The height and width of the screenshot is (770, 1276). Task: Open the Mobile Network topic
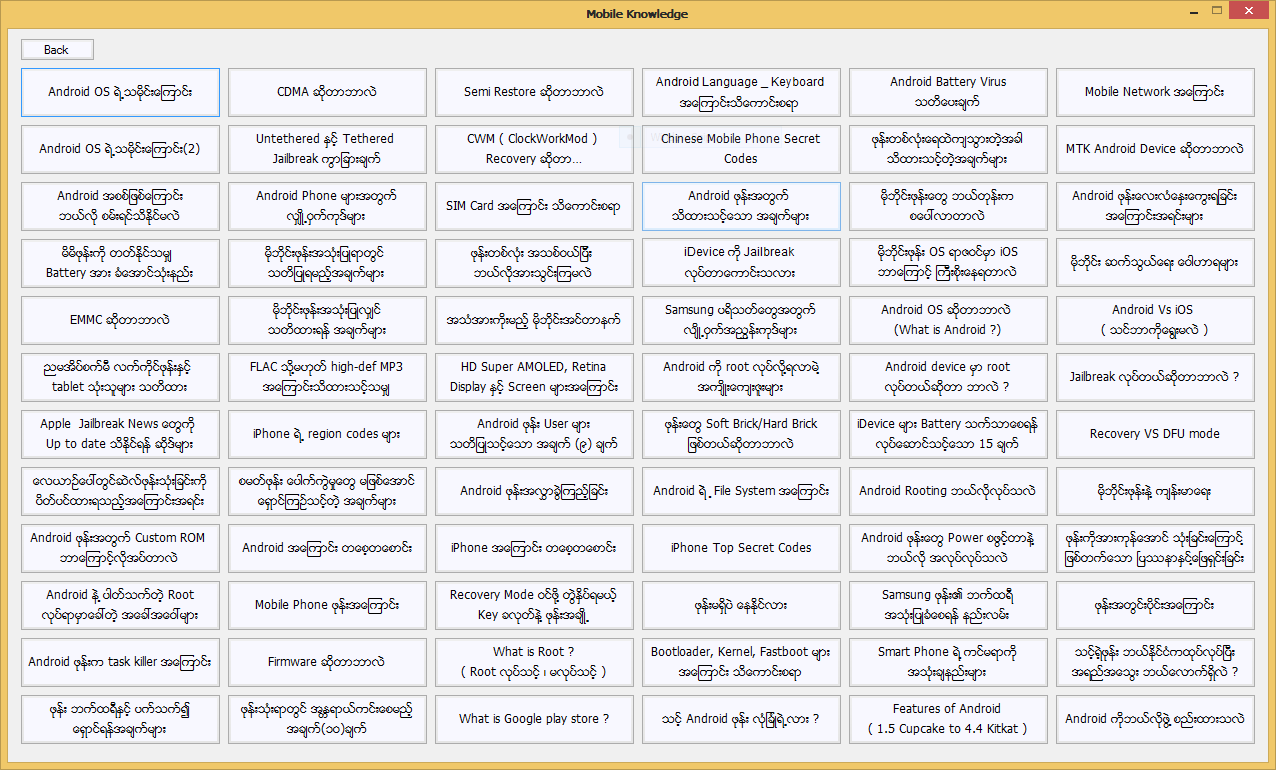tap(1155, 92)
